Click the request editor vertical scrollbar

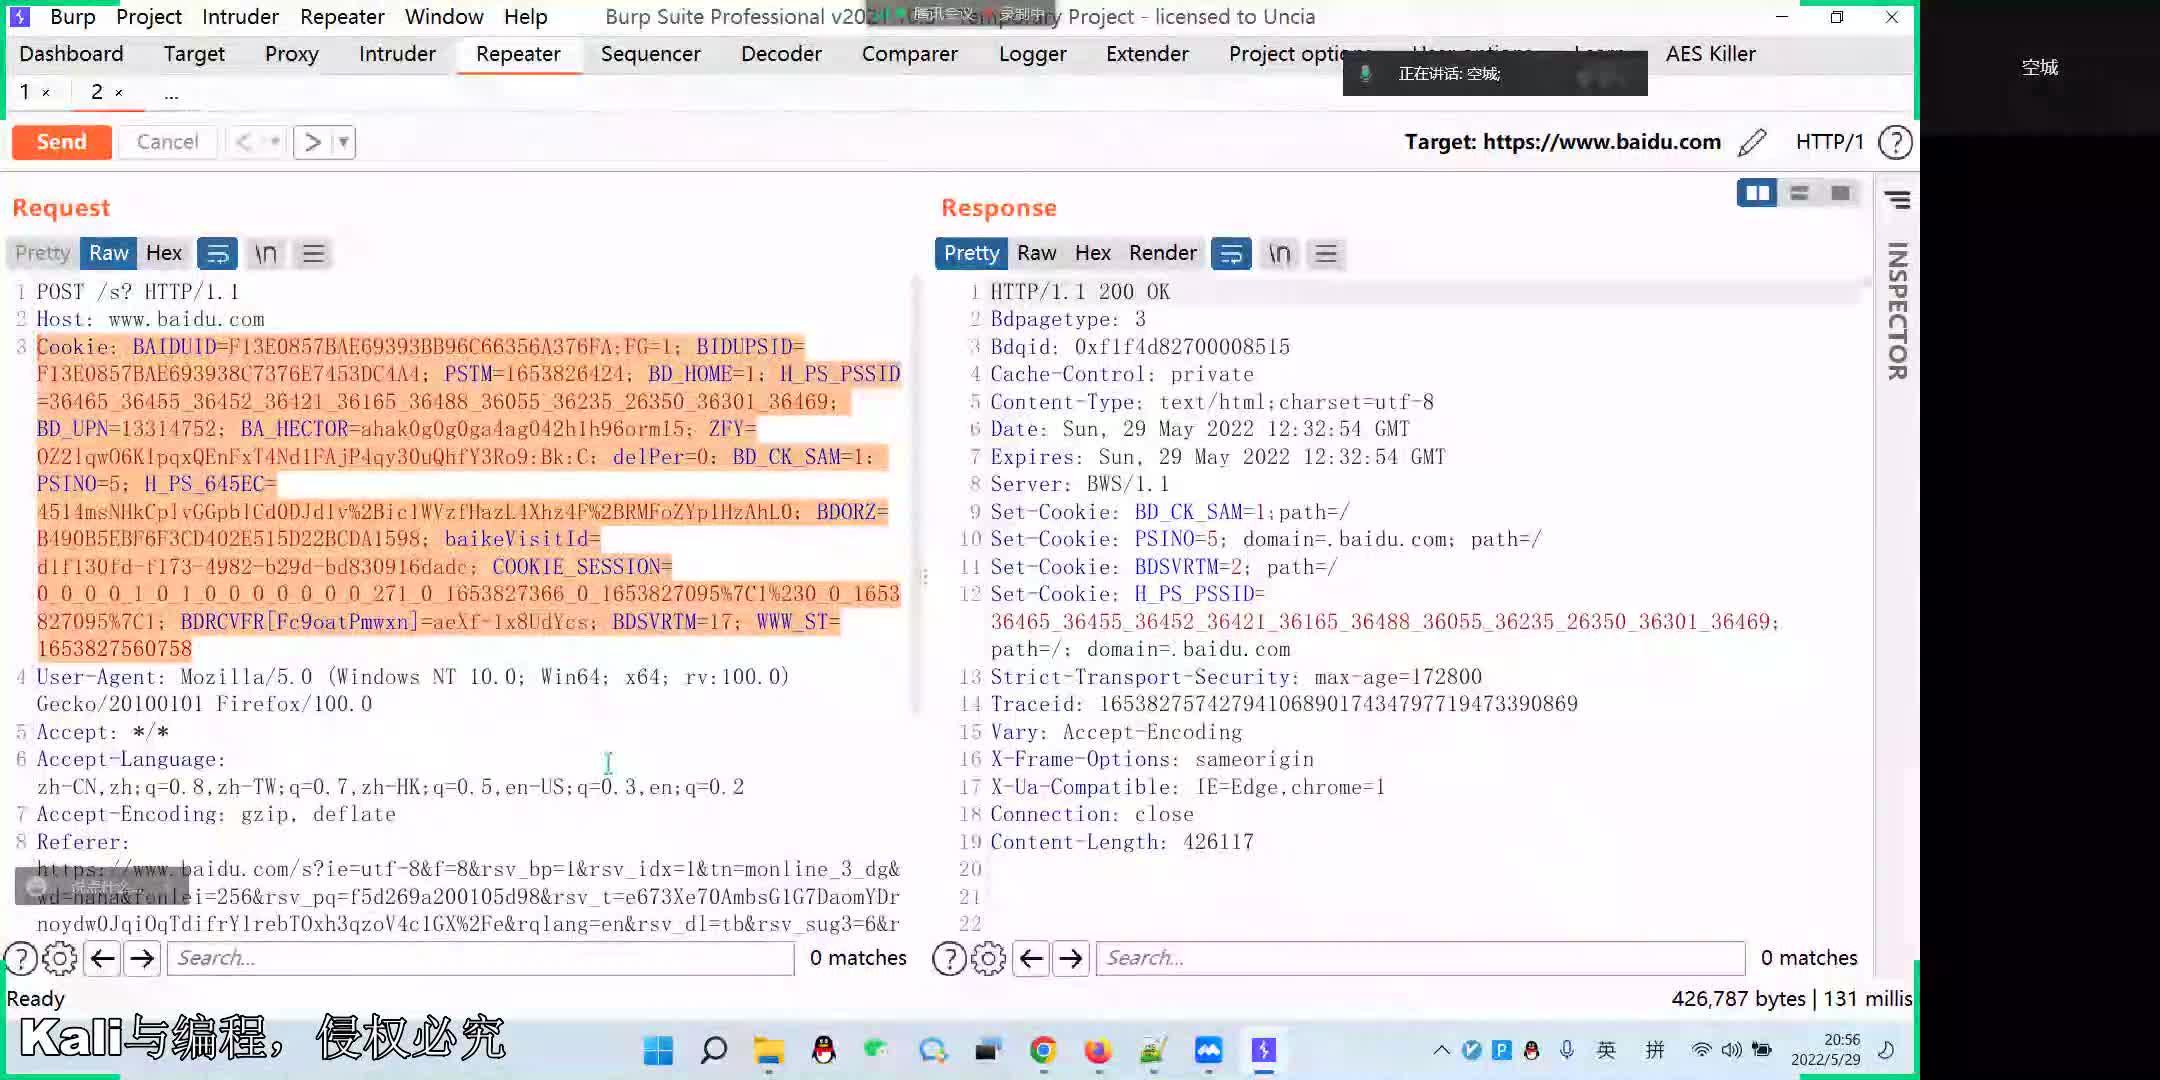[915, 497]
